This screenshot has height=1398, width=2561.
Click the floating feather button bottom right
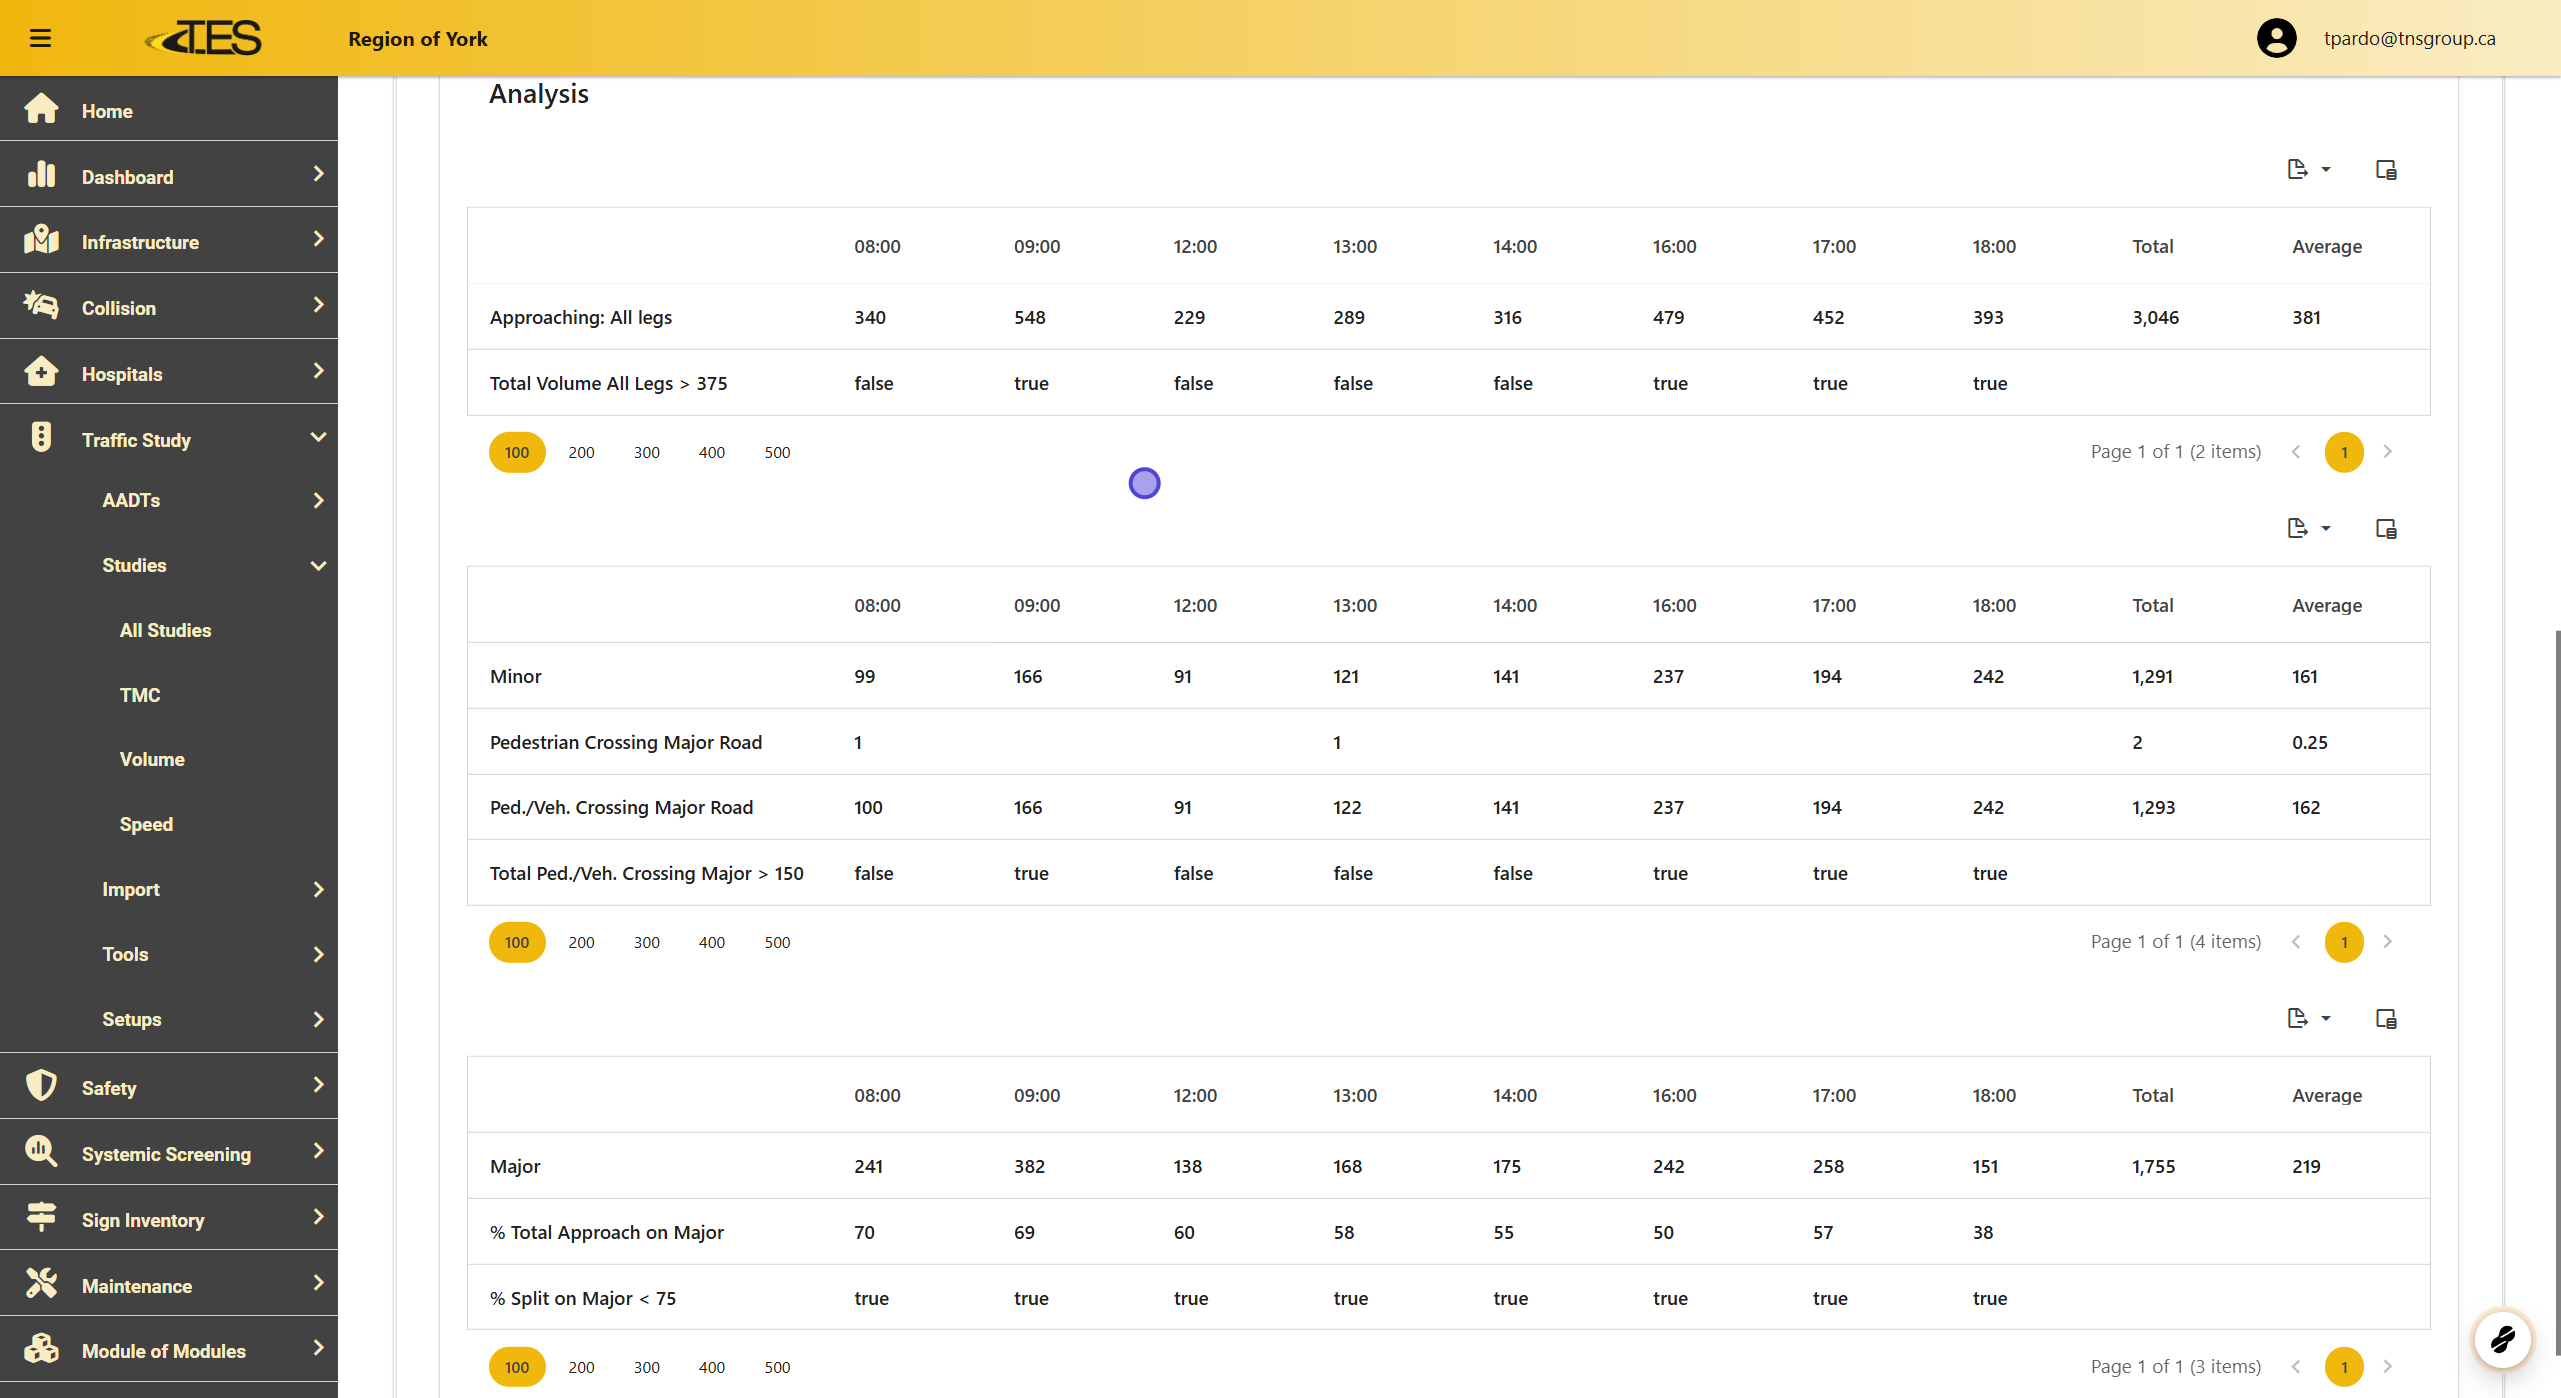(2502, 1339)
